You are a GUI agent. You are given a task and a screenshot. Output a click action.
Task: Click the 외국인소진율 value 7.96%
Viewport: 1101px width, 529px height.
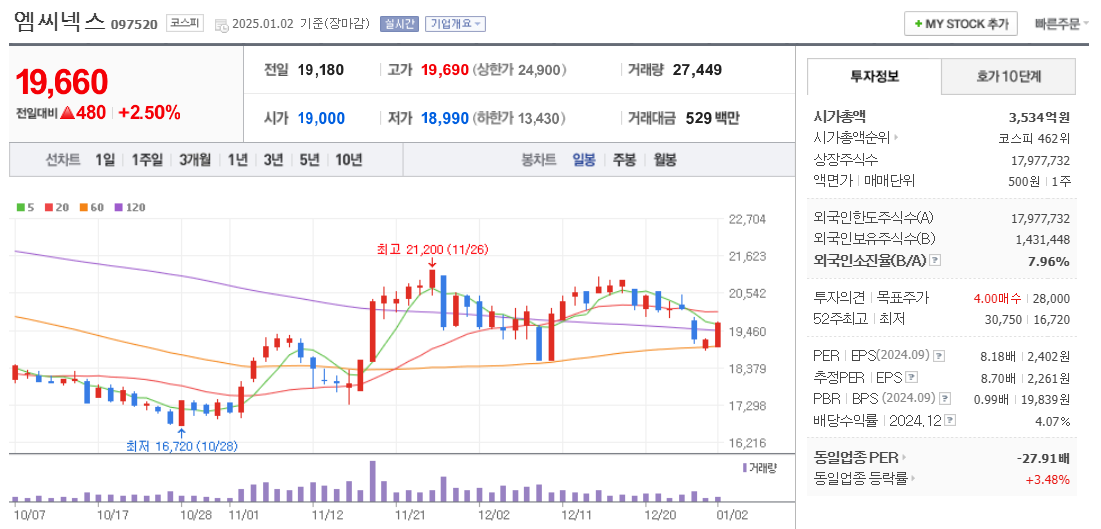tap(1050, 262)
